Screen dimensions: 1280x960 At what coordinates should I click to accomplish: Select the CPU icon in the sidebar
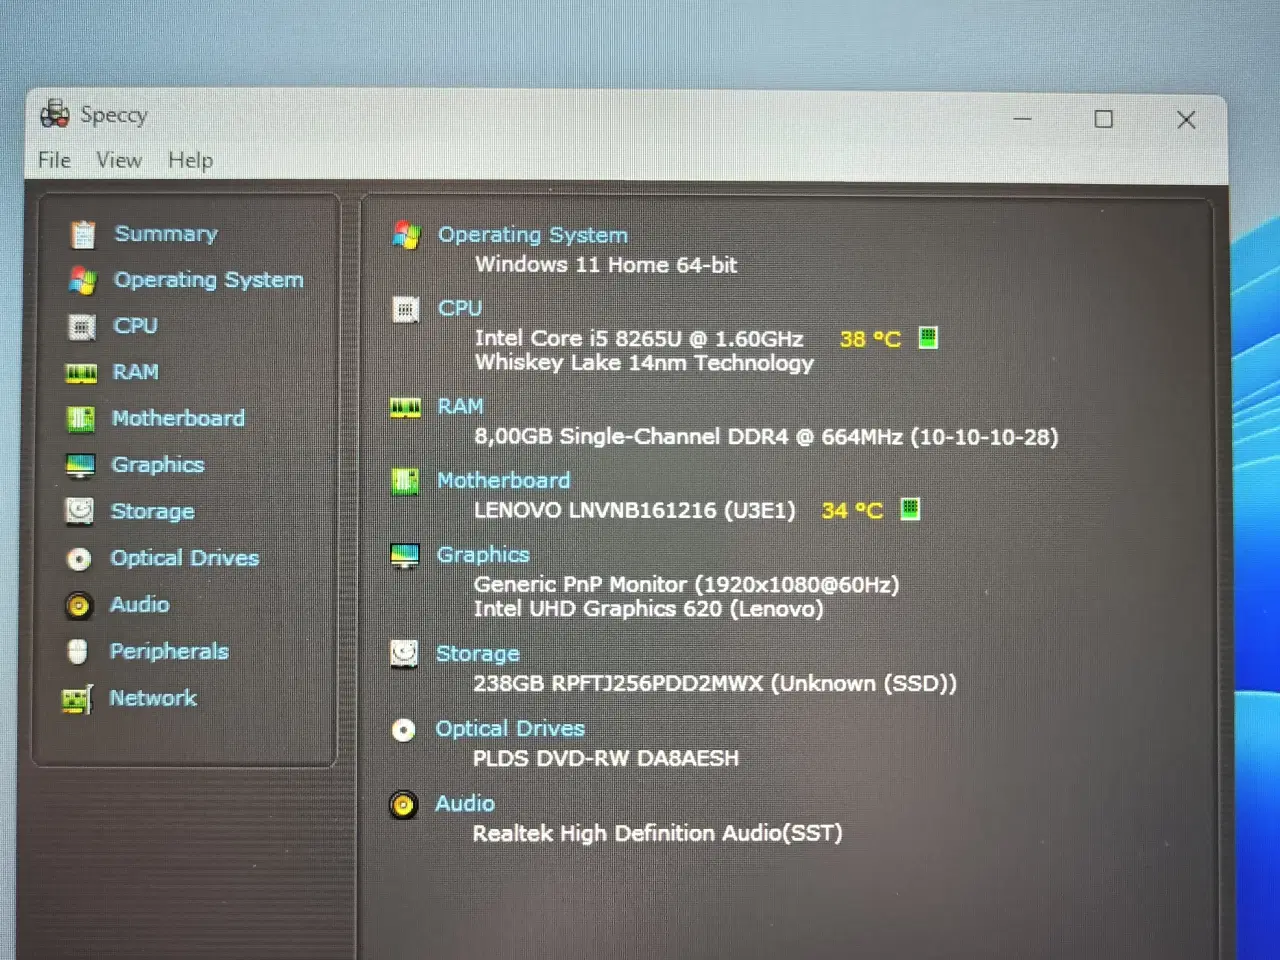coord(81,326)
